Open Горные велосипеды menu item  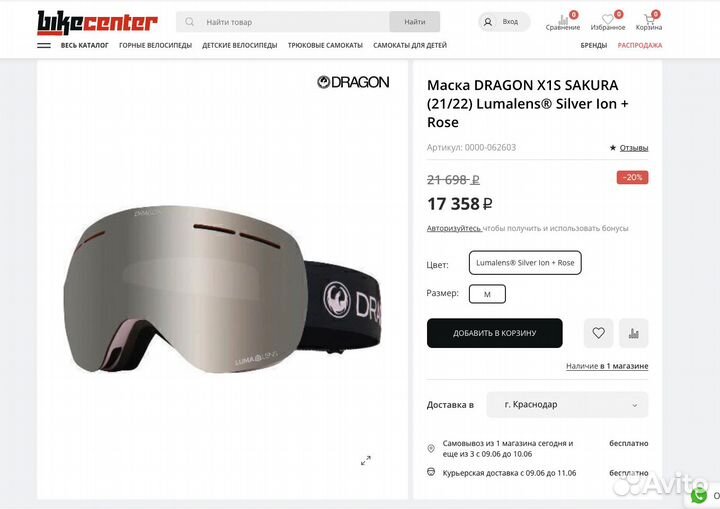click(x=155, y=45)
